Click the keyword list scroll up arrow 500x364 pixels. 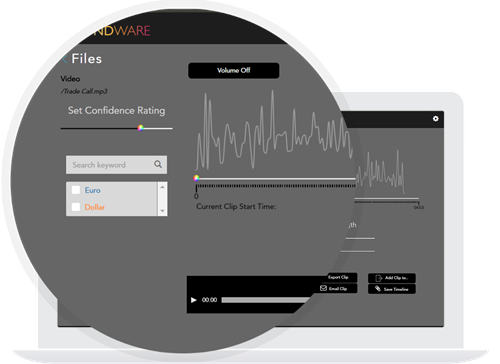click(162, 187)
